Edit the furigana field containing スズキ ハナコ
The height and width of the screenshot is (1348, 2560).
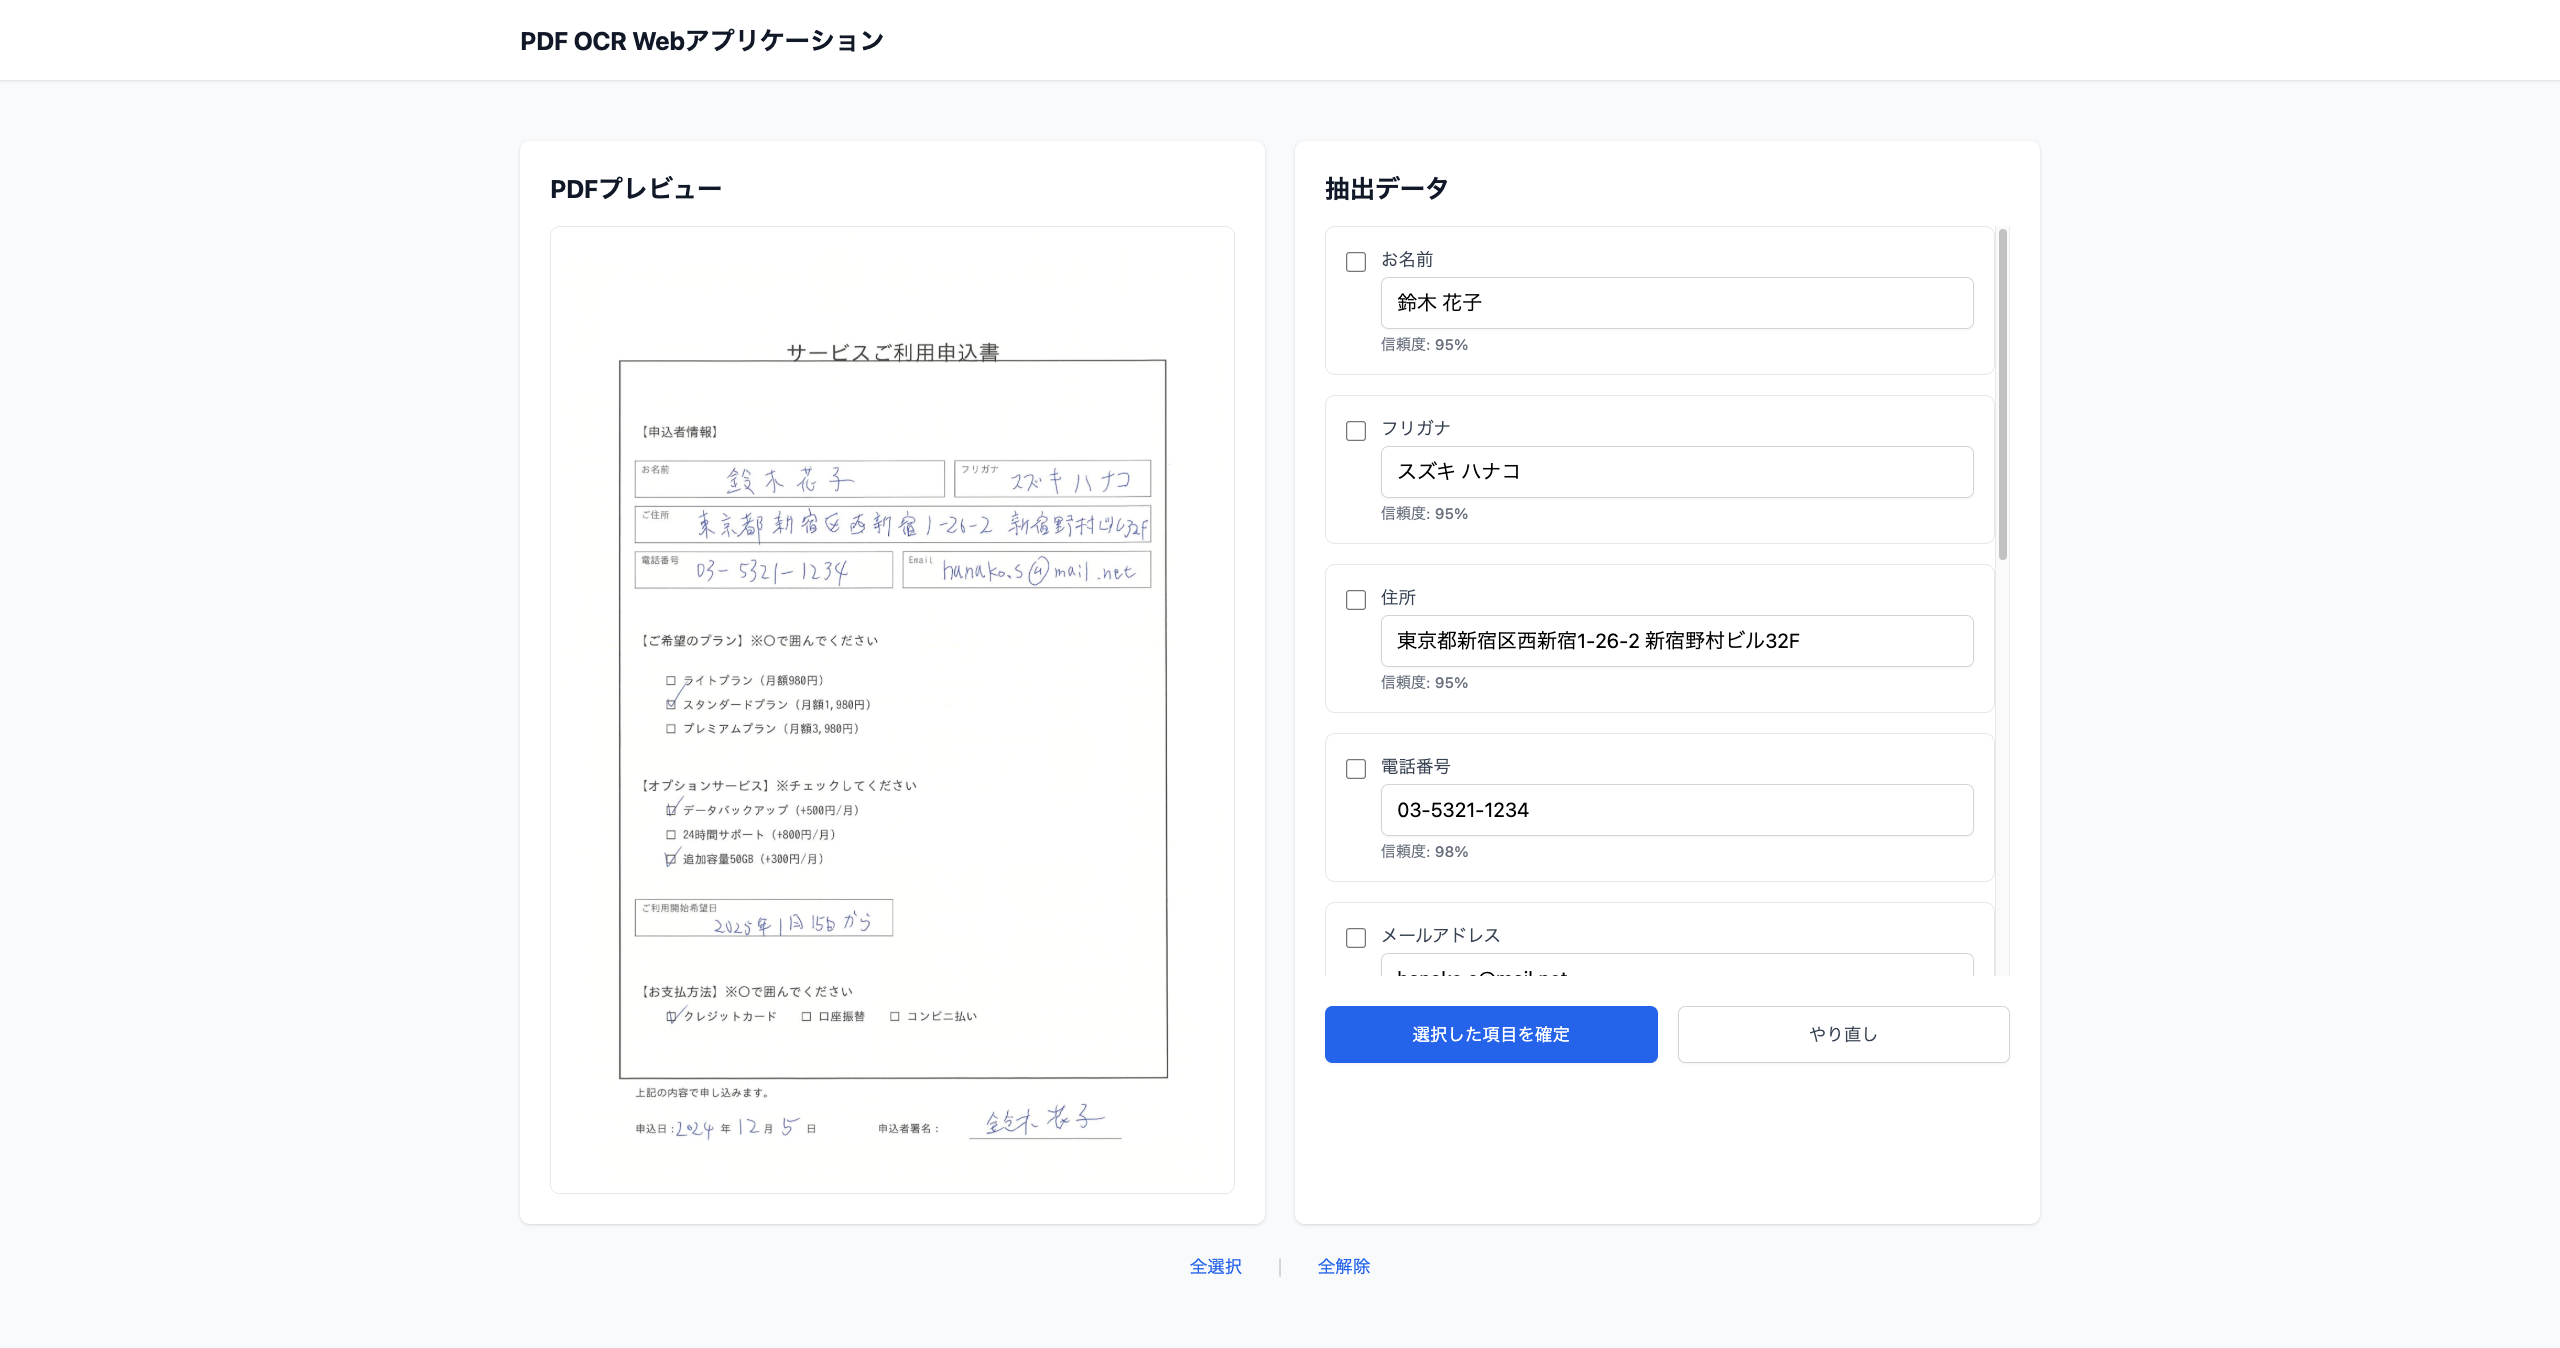[x=1676, y=472]
